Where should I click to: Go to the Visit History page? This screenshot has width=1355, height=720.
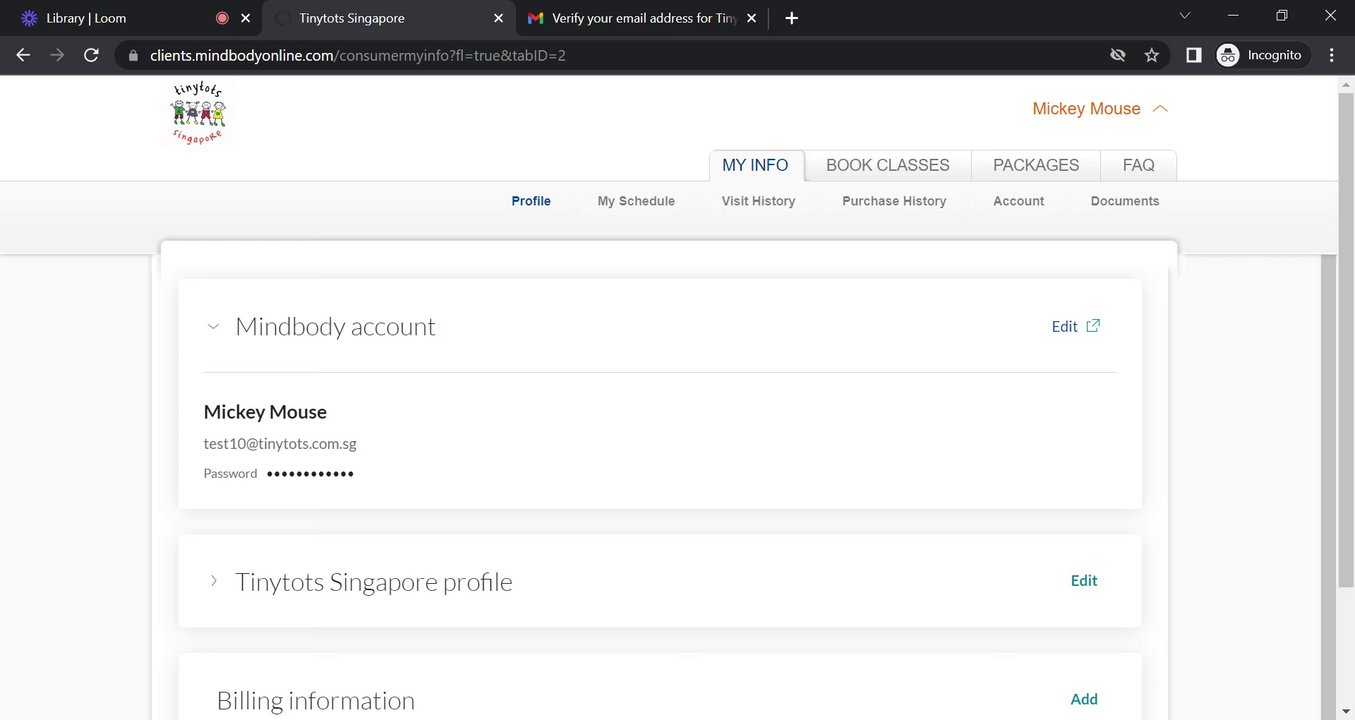758,201
